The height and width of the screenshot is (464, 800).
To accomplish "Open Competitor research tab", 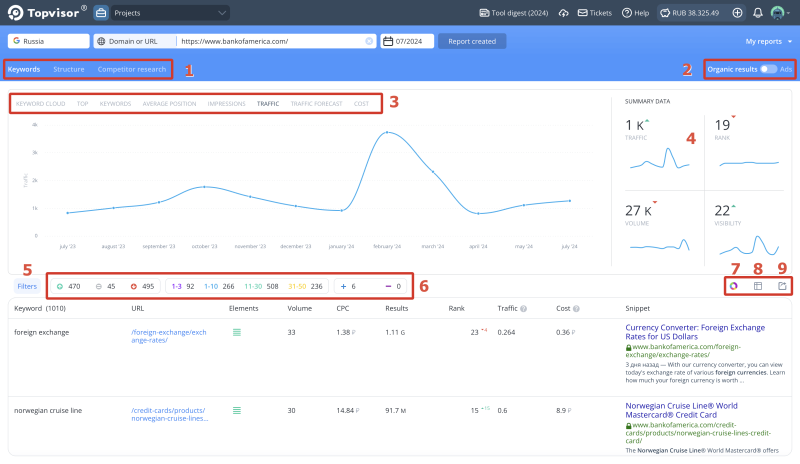I will pyautogui.click(x=132, y=69).
